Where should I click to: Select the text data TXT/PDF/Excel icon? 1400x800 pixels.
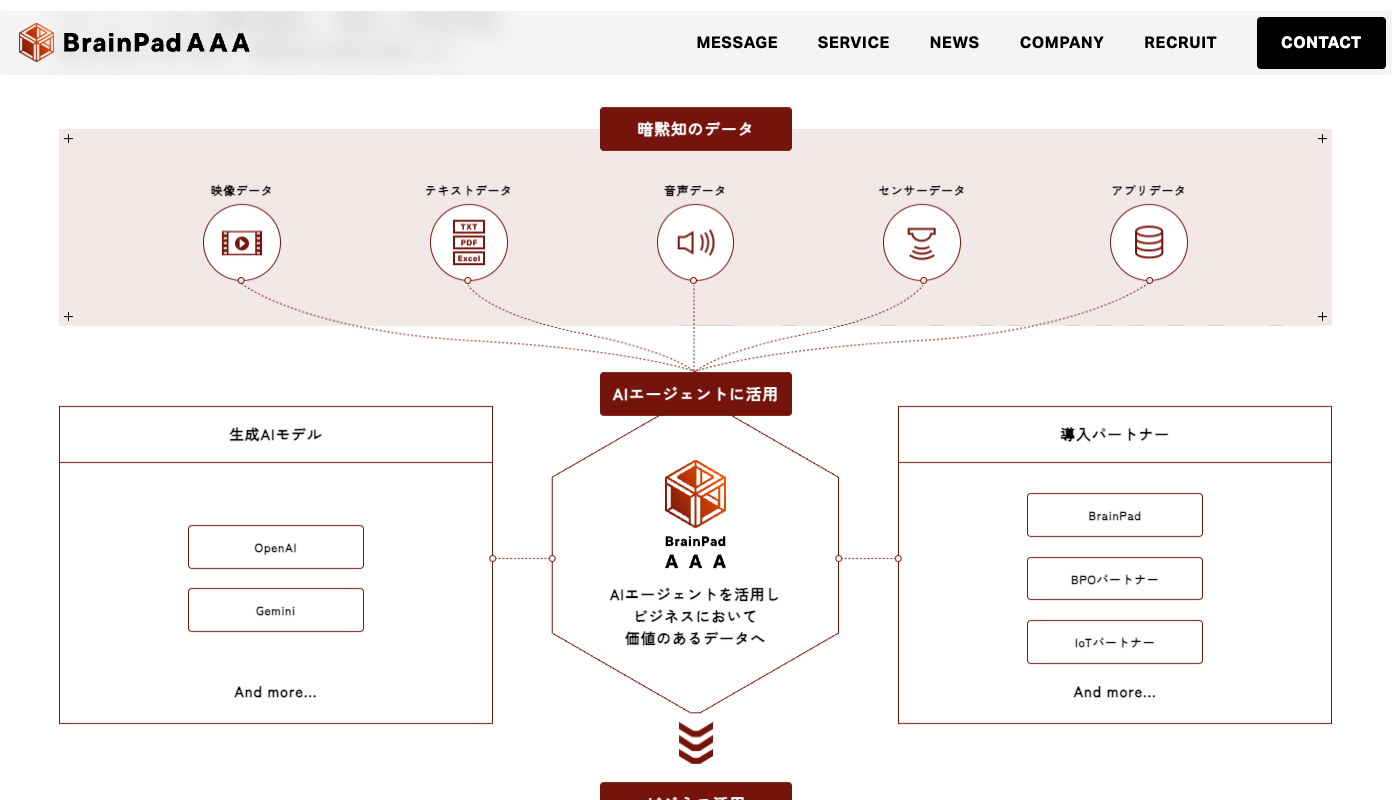tap(469, 243)
